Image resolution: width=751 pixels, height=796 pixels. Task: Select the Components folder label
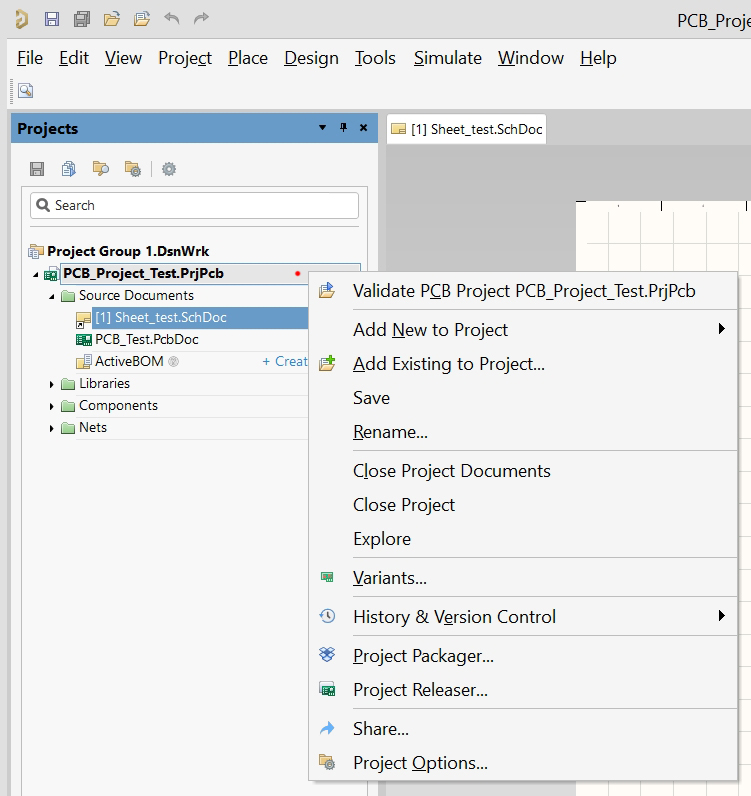point(118,406)
